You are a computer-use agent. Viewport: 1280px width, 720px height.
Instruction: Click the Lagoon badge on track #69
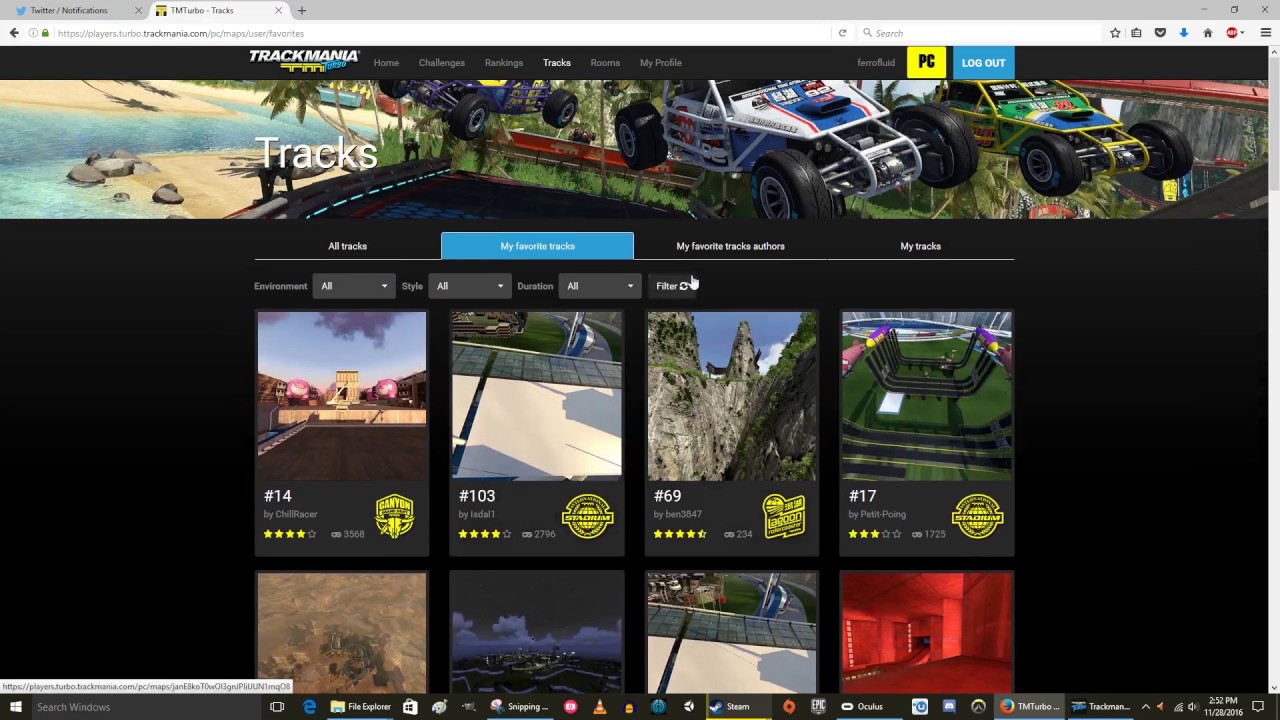pos(784,516)
